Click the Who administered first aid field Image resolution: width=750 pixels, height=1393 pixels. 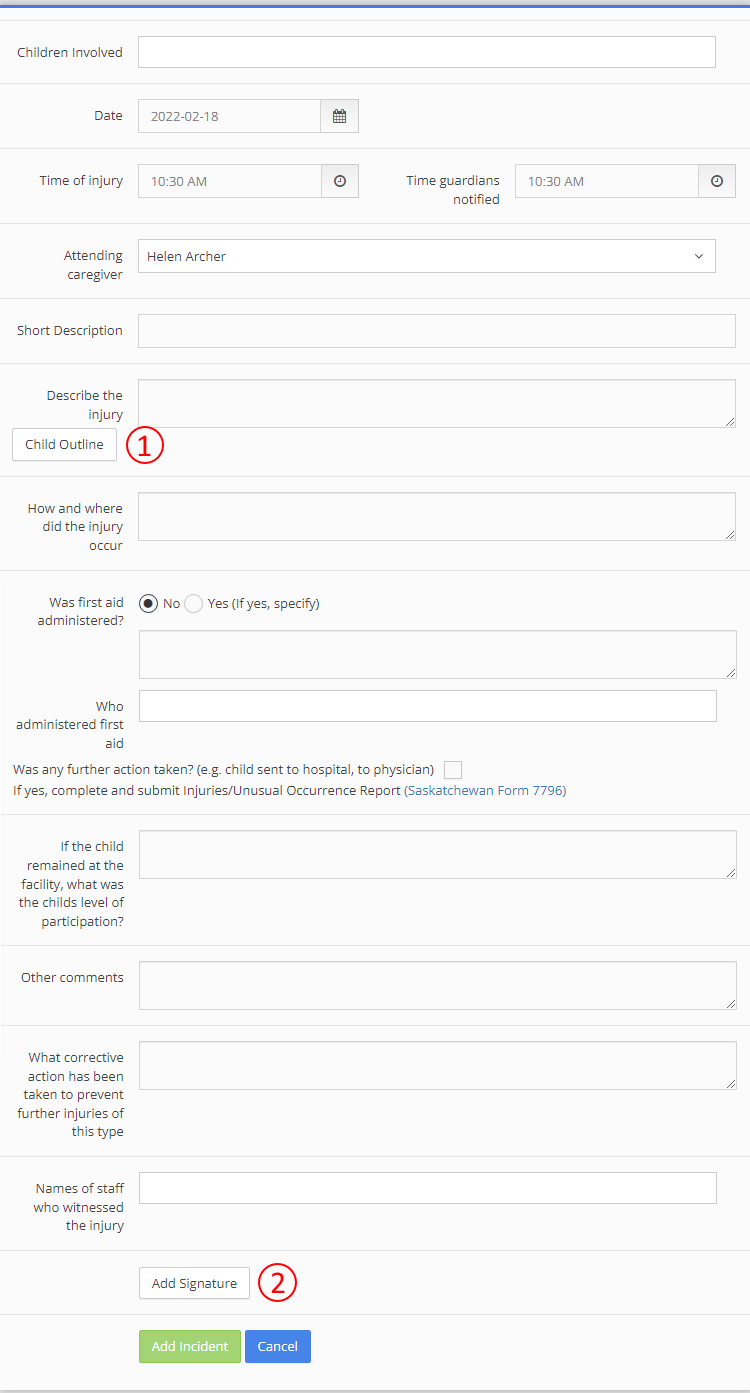427,705
